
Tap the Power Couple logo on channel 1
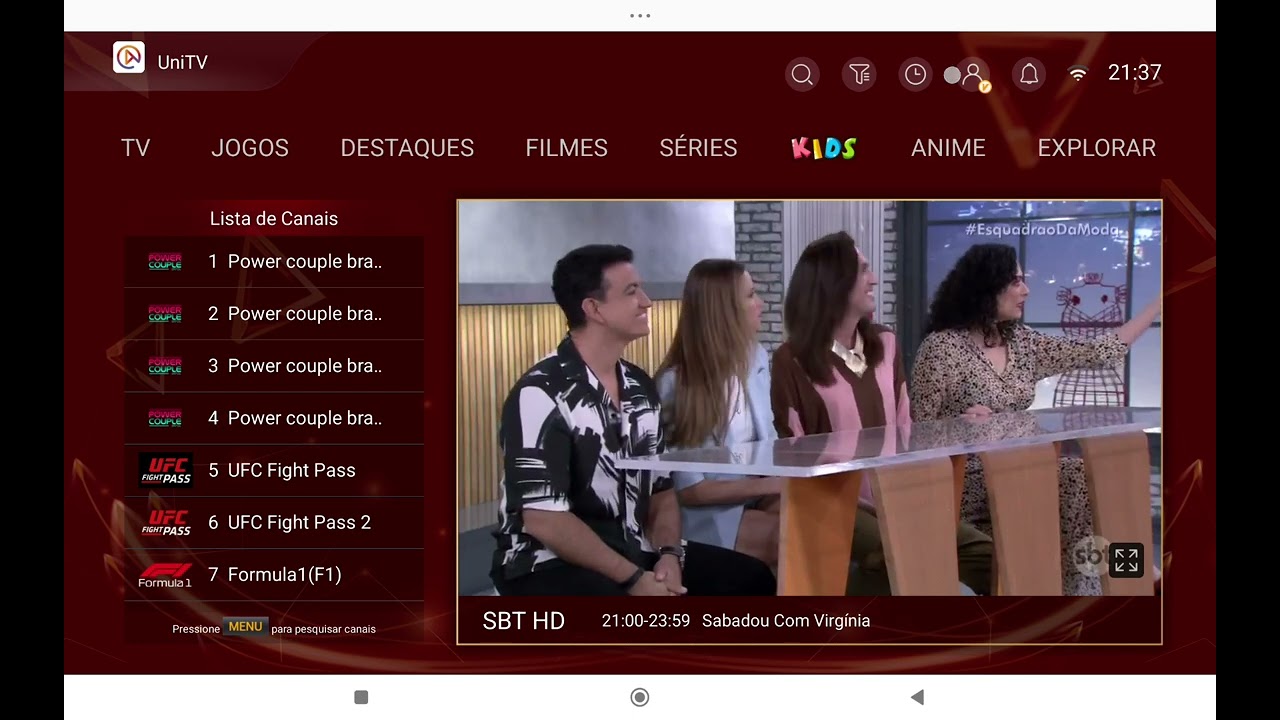(x=165, y=262)
